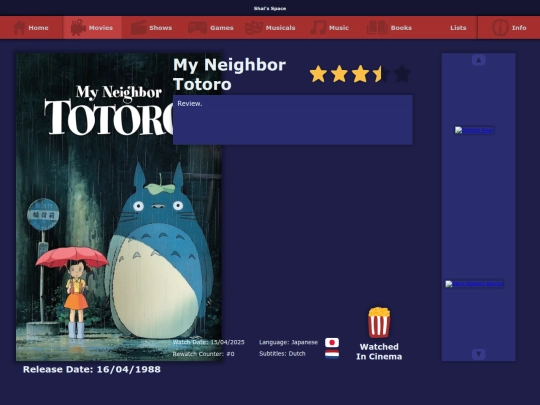Open the Books section in the navbar

tap(389, 28)
